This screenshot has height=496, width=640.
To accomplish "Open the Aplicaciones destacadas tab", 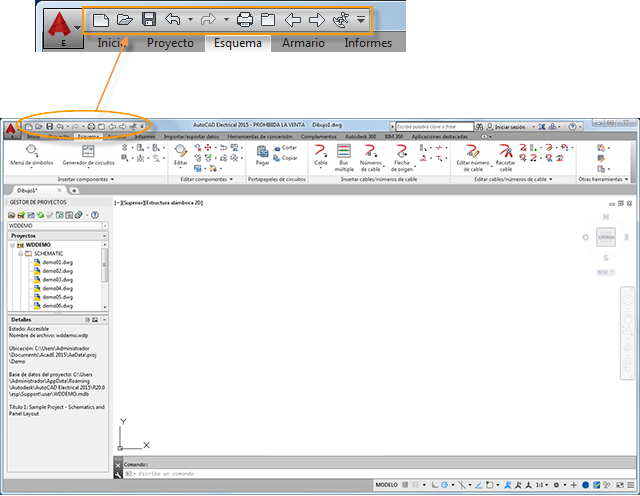I will pos(439,136).
